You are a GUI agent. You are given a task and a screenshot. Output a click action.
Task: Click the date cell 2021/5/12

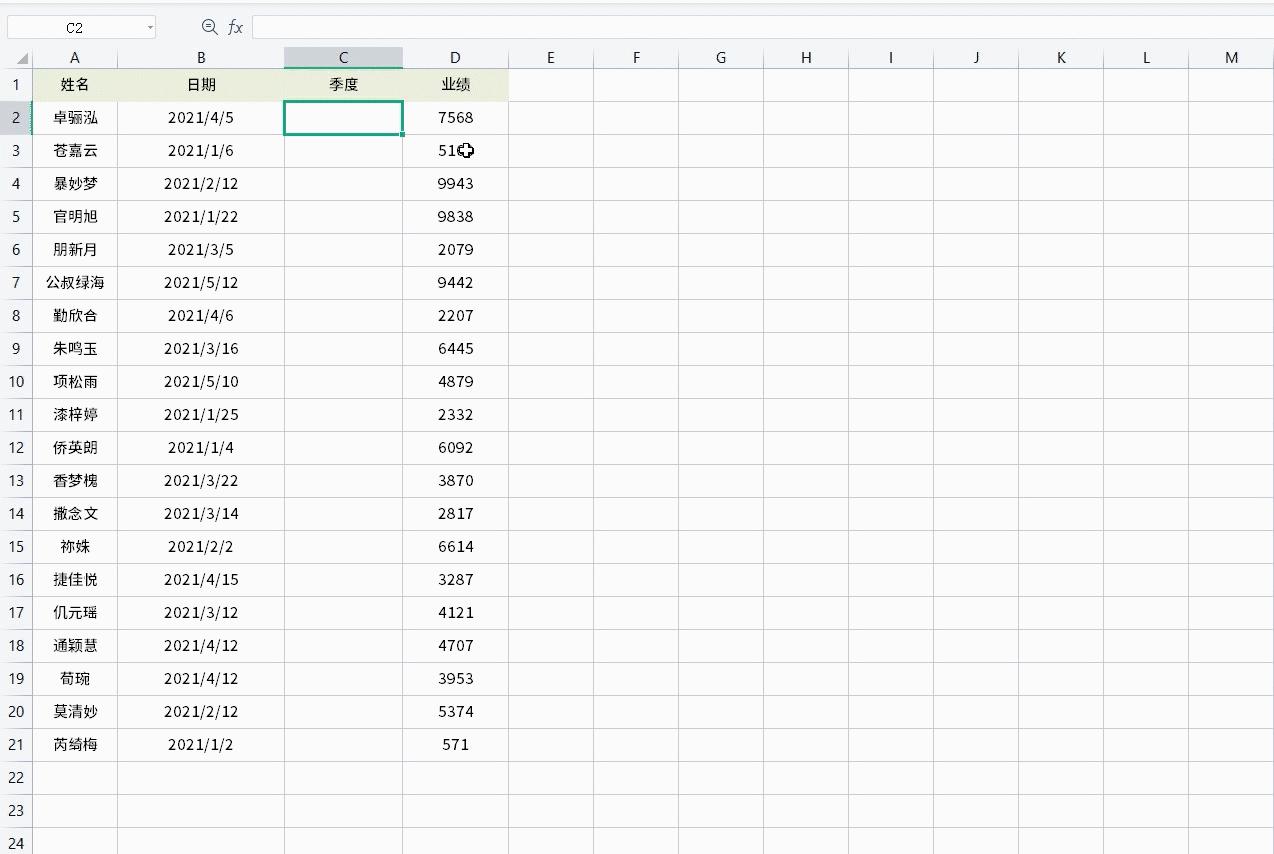[x=201, y=283]
